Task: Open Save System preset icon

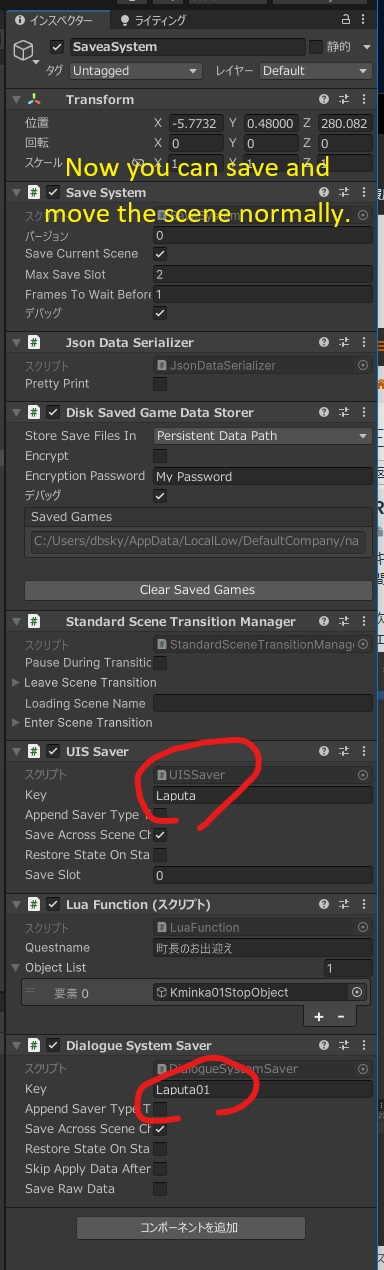Action: tap(343, 192)
